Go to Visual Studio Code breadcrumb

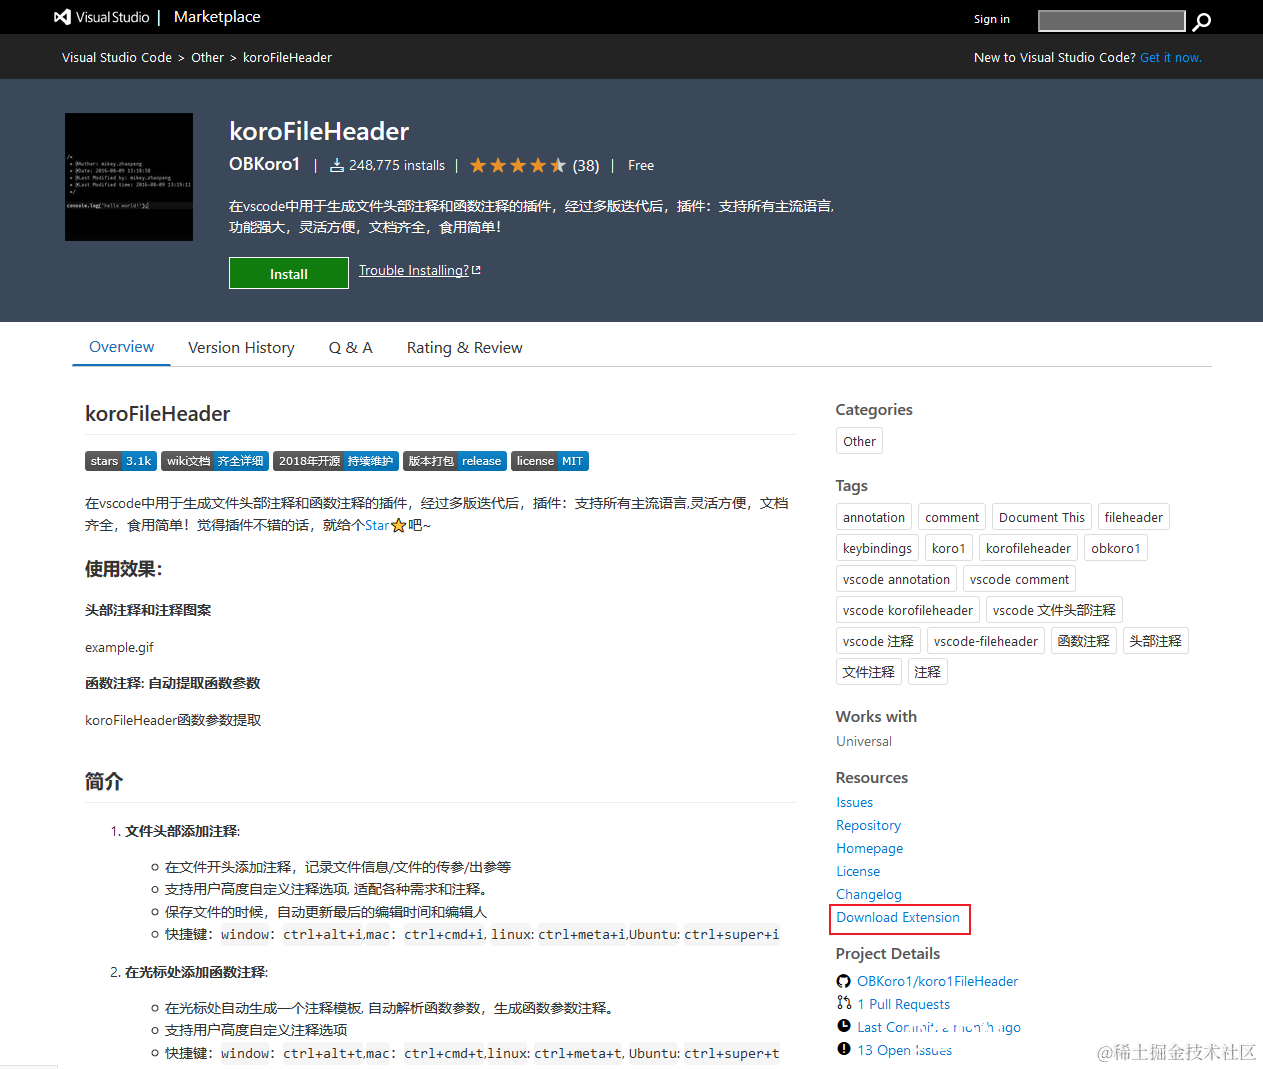coord(117,57)
